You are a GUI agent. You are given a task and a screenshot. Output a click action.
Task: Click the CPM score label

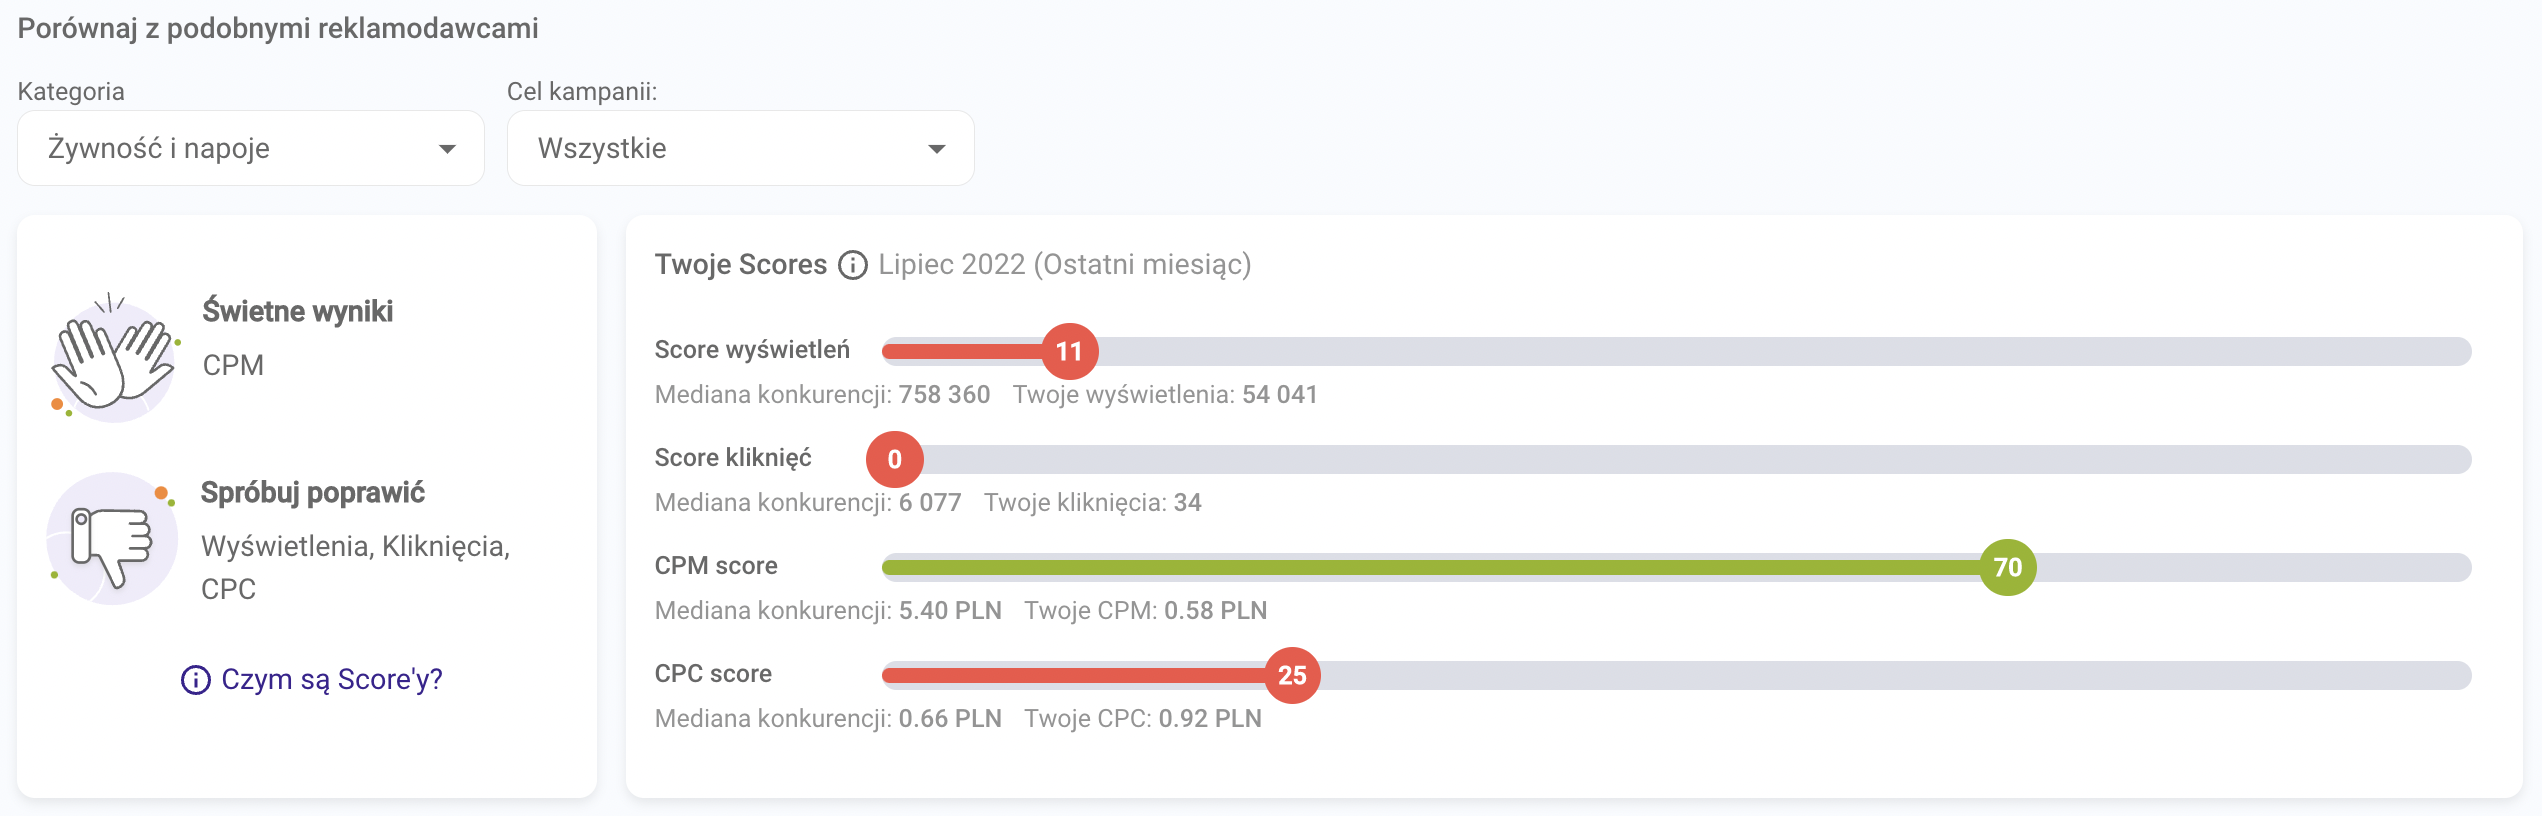pos(716,566)
